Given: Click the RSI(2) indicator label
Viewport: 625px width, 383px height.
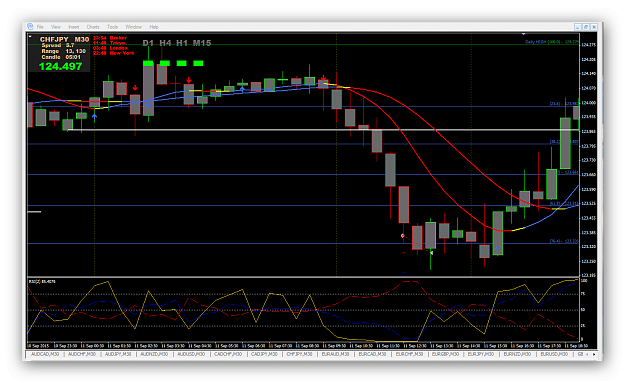Looking at the screenshot, I should pos(42,281).
